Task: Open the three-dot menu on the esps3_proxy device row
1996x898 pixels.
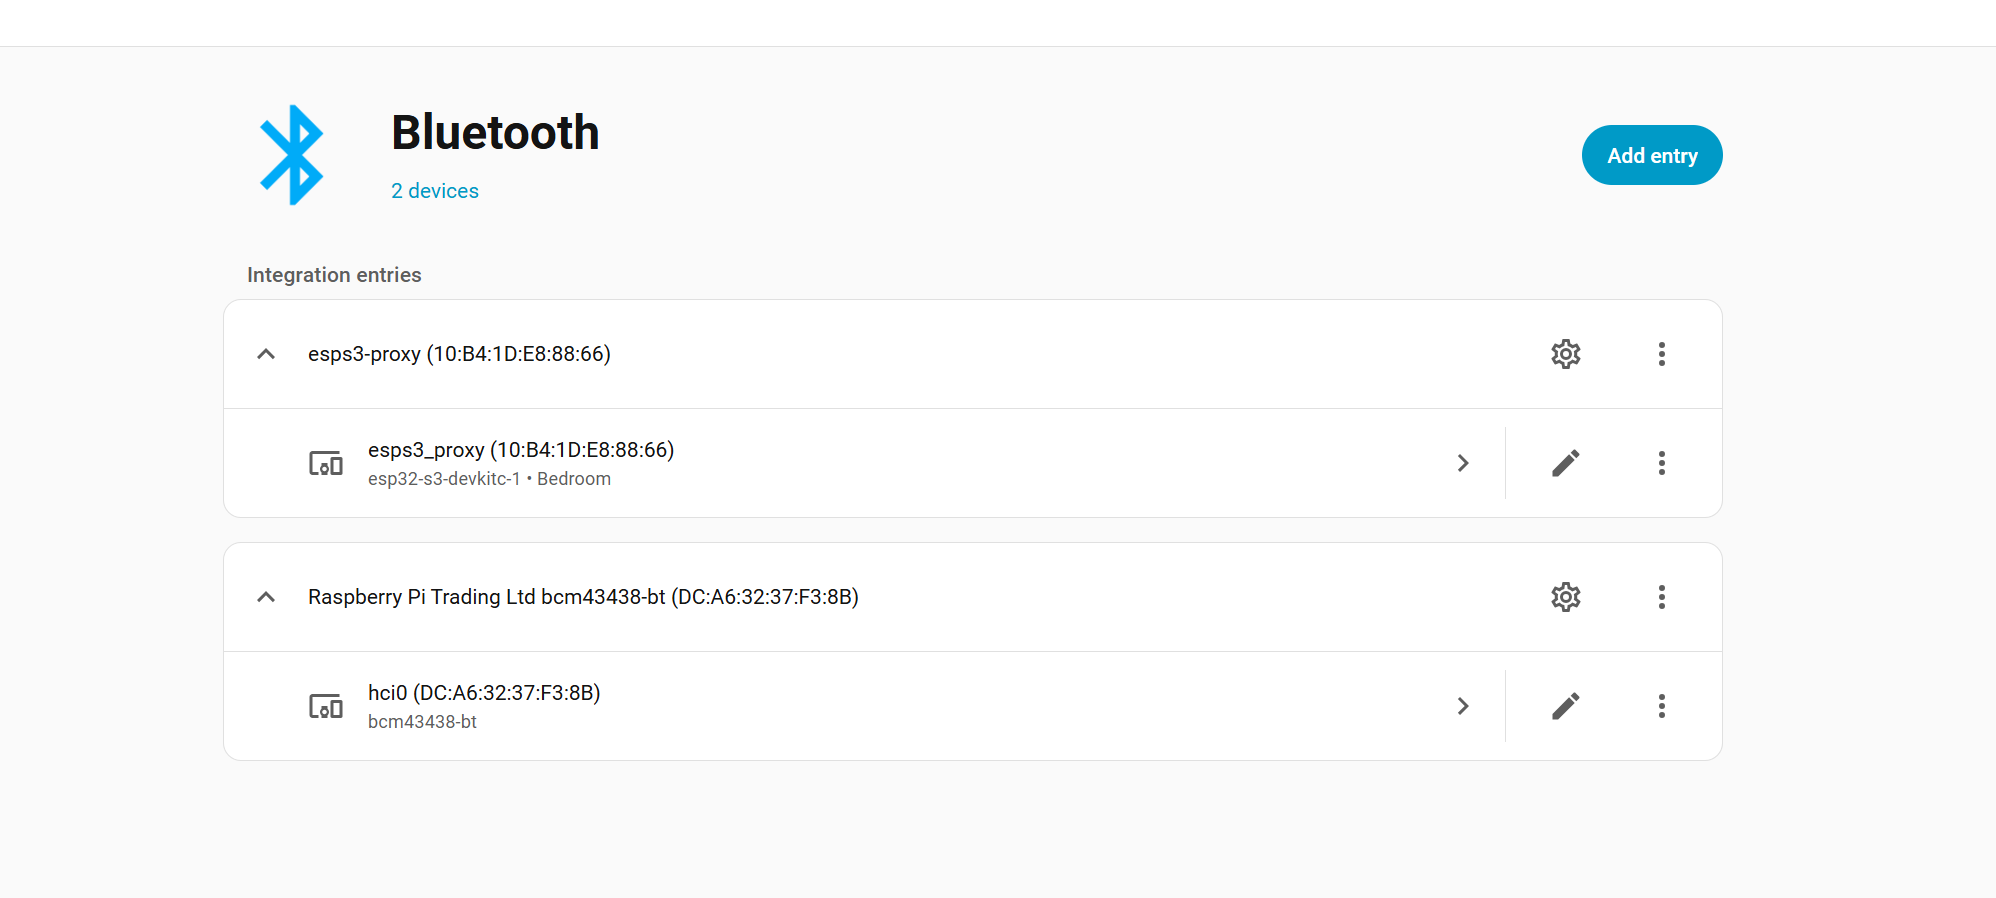Action: [x=1662, y=463]
